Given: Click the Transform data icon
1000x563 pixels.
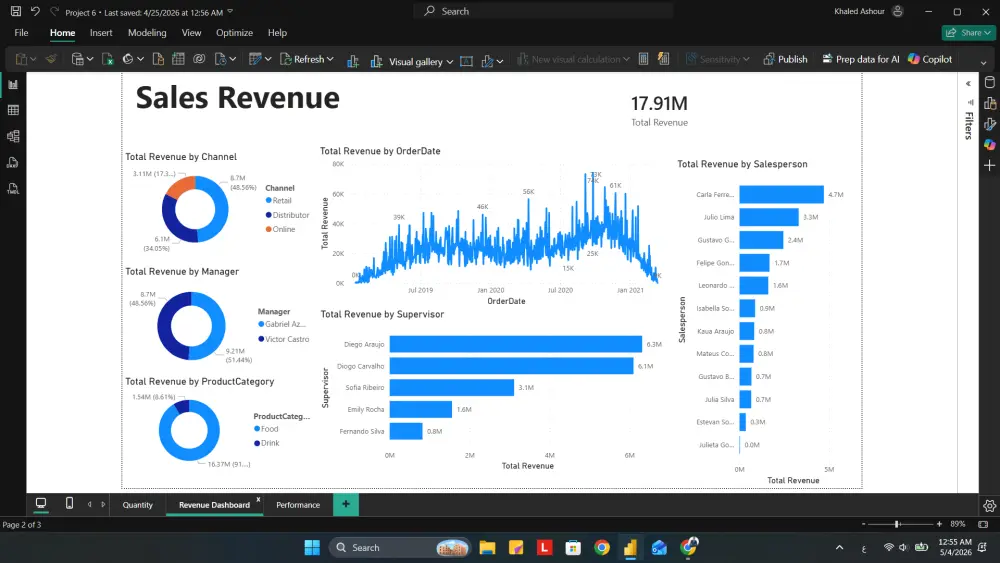Looking at the screenshot, I should coord(255,59).
